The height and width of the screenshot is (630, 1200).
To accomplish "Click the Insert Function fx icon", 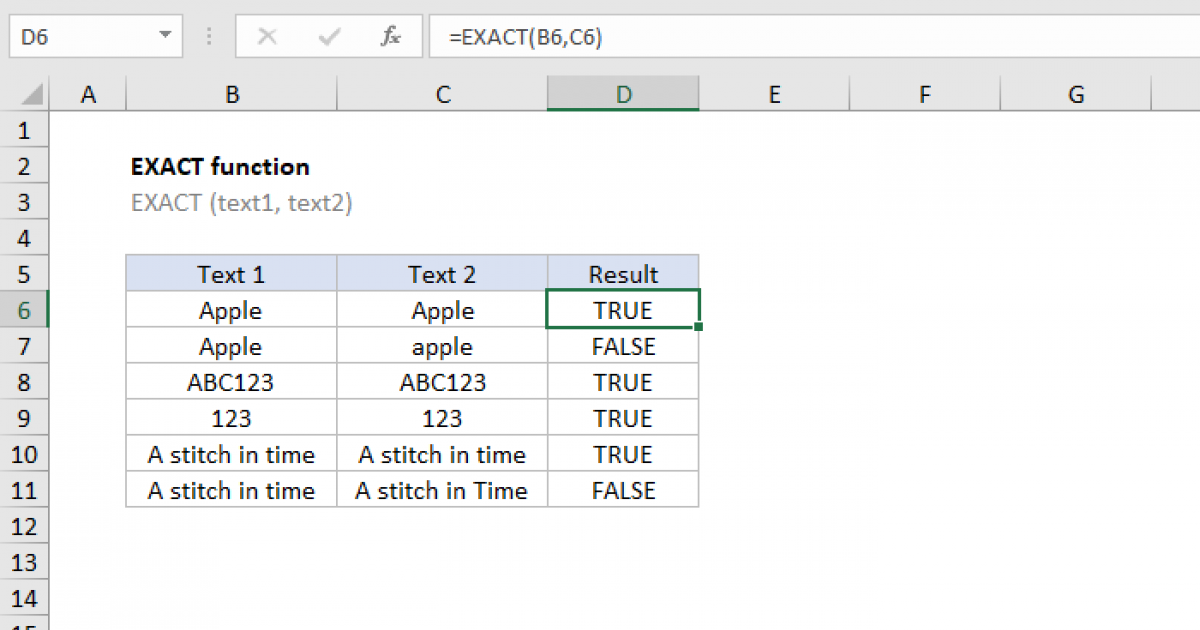I will [x=390, y=36].
